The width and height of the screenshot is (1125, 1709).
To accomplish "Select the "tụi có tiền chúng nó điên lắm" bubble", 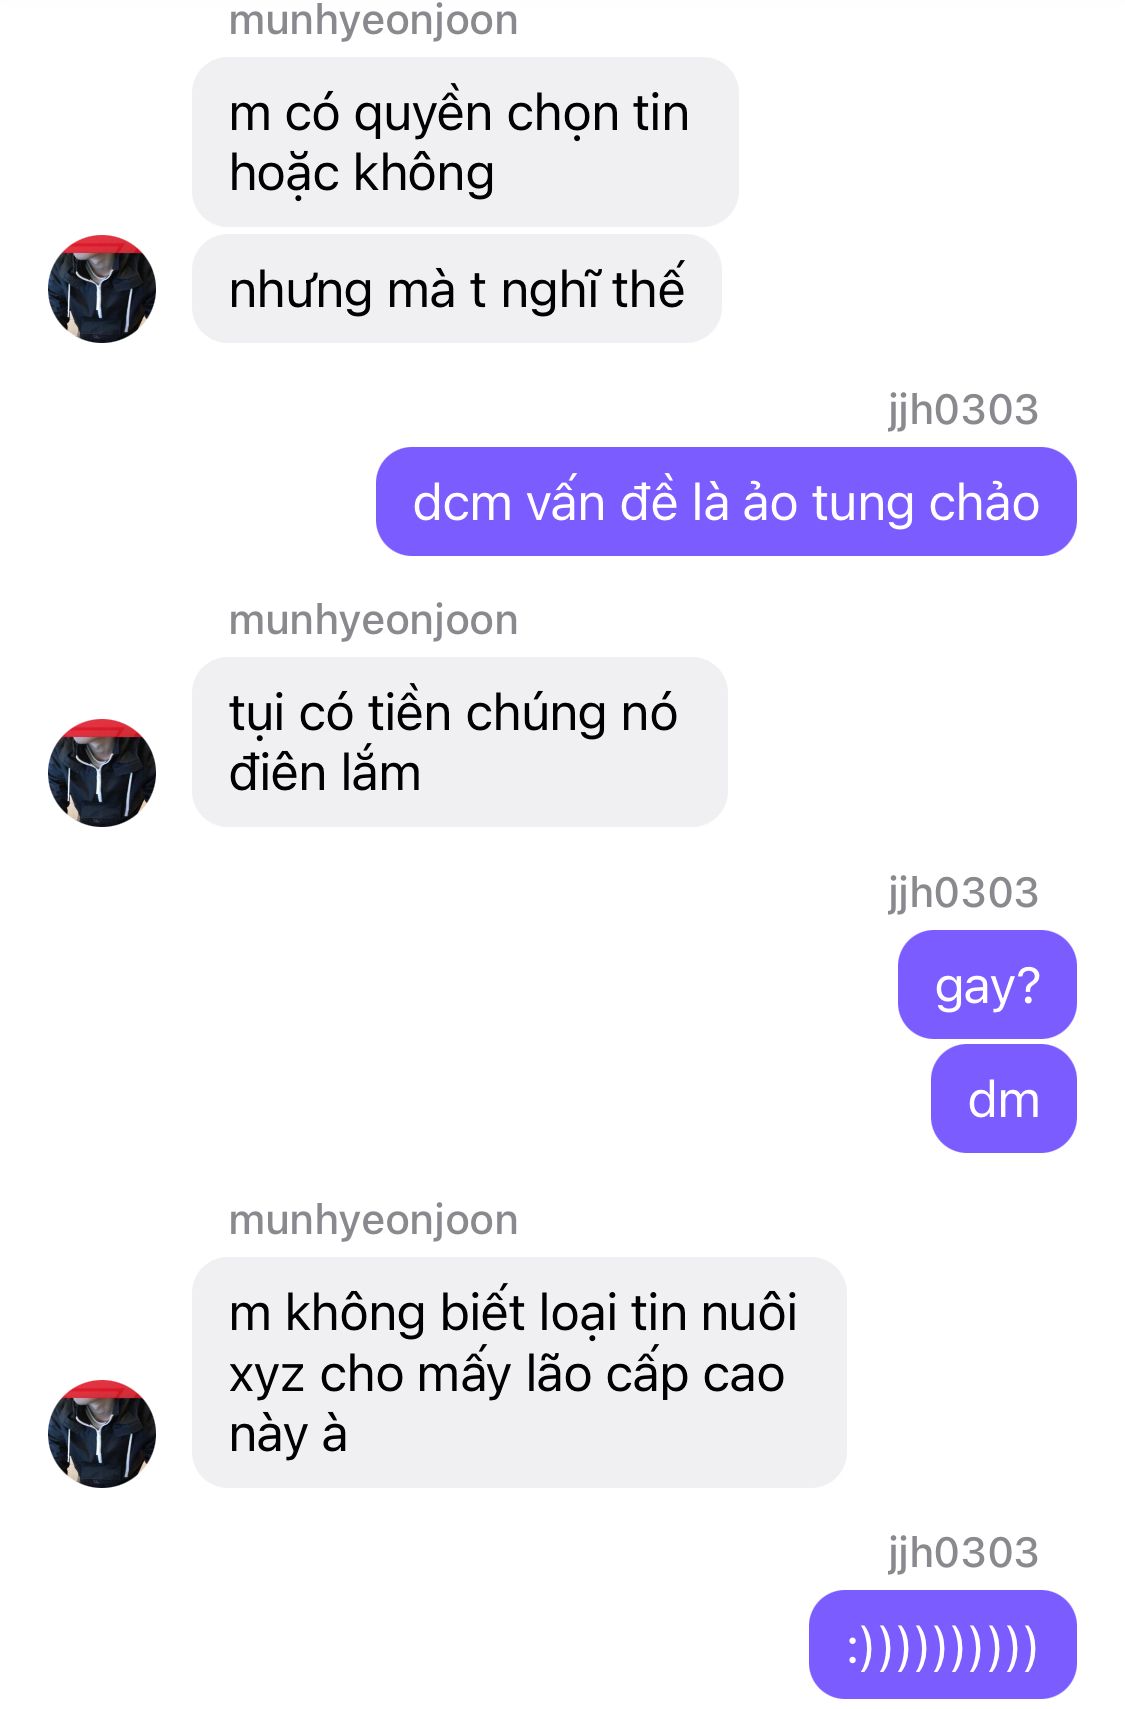I will (x=460, y=742).
